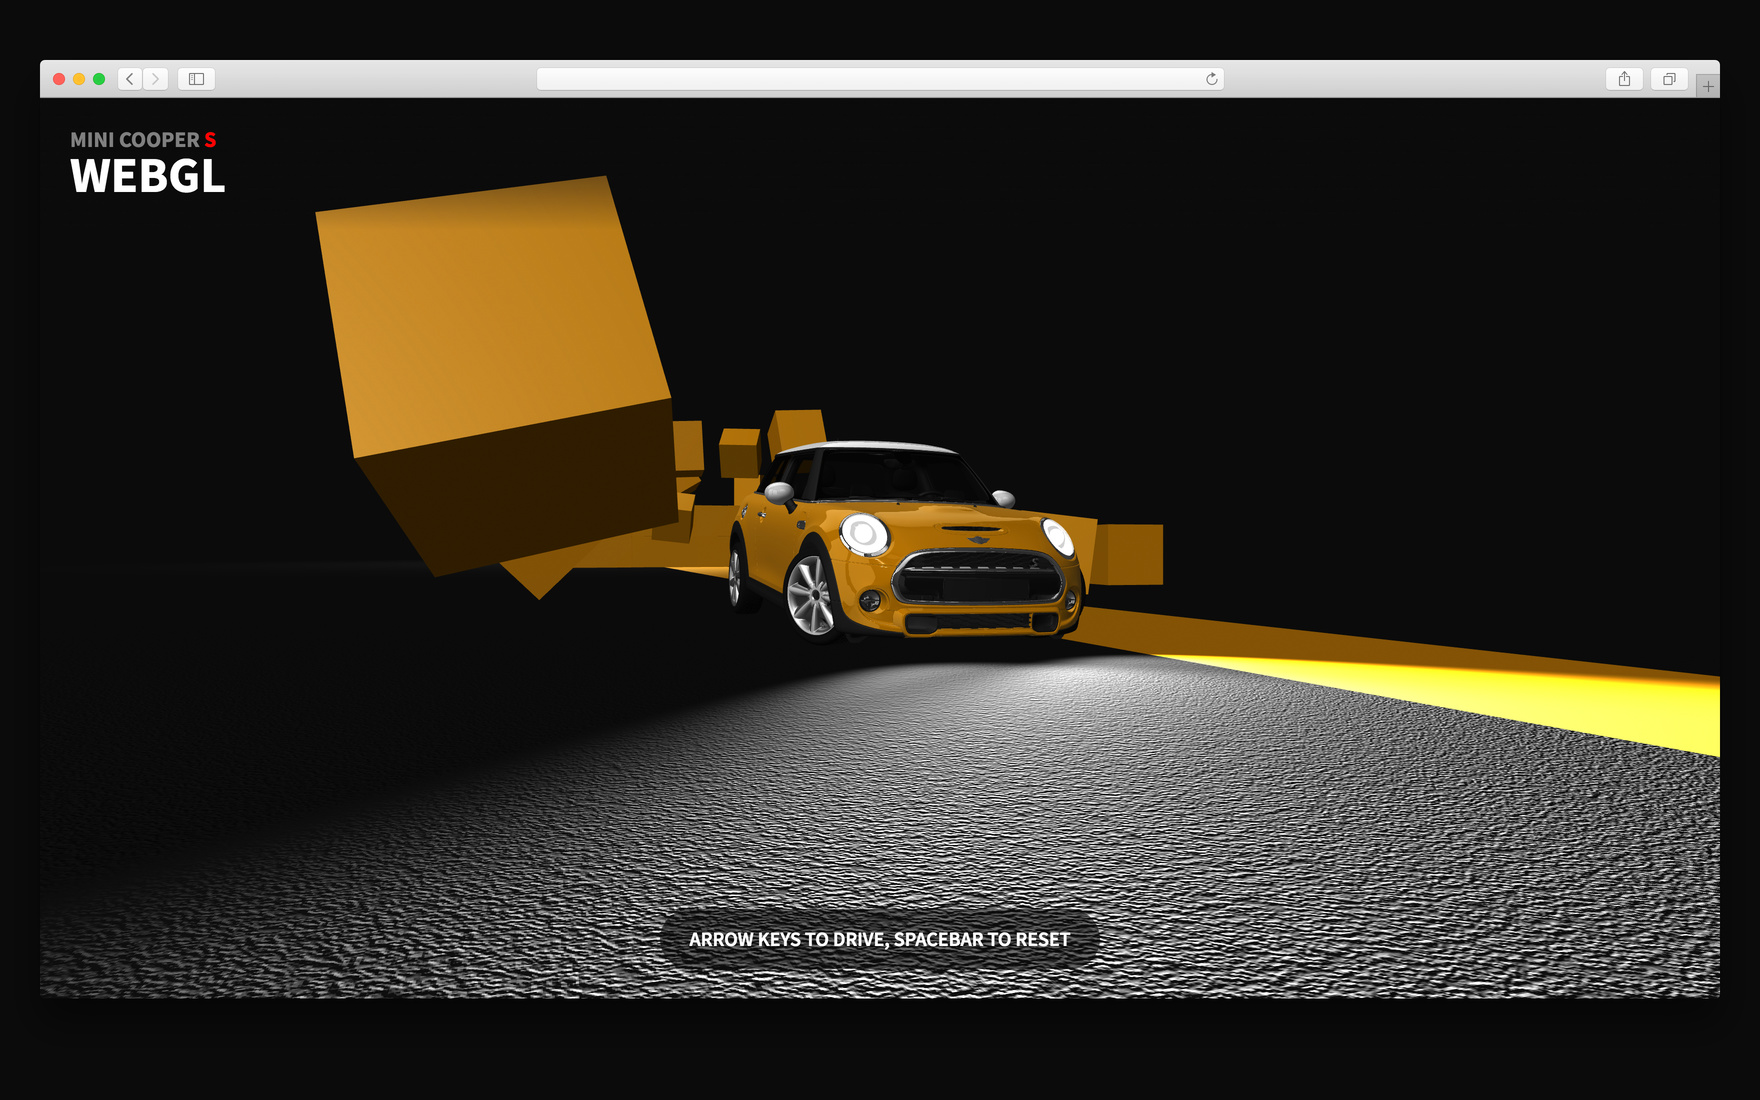Open the Share icon in the toolbar
Screen dimensions: 1760x1100
tap(1624, 79)
